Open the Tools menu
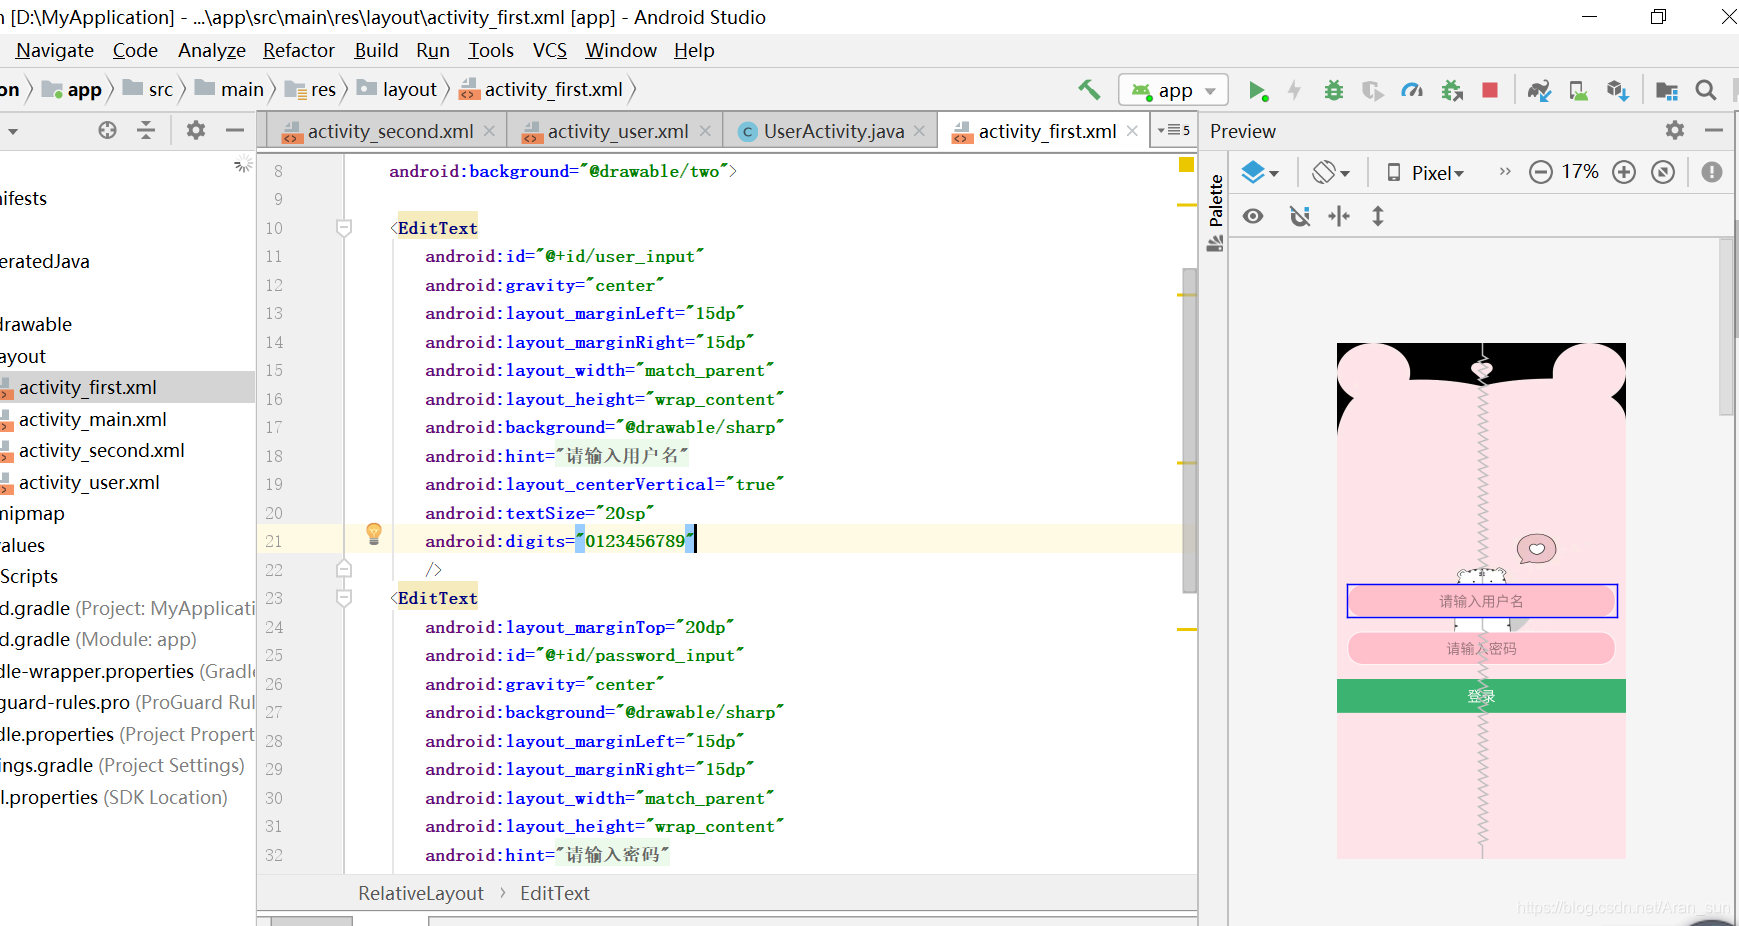The image size is (1739, 926). [x=490, y=50]
